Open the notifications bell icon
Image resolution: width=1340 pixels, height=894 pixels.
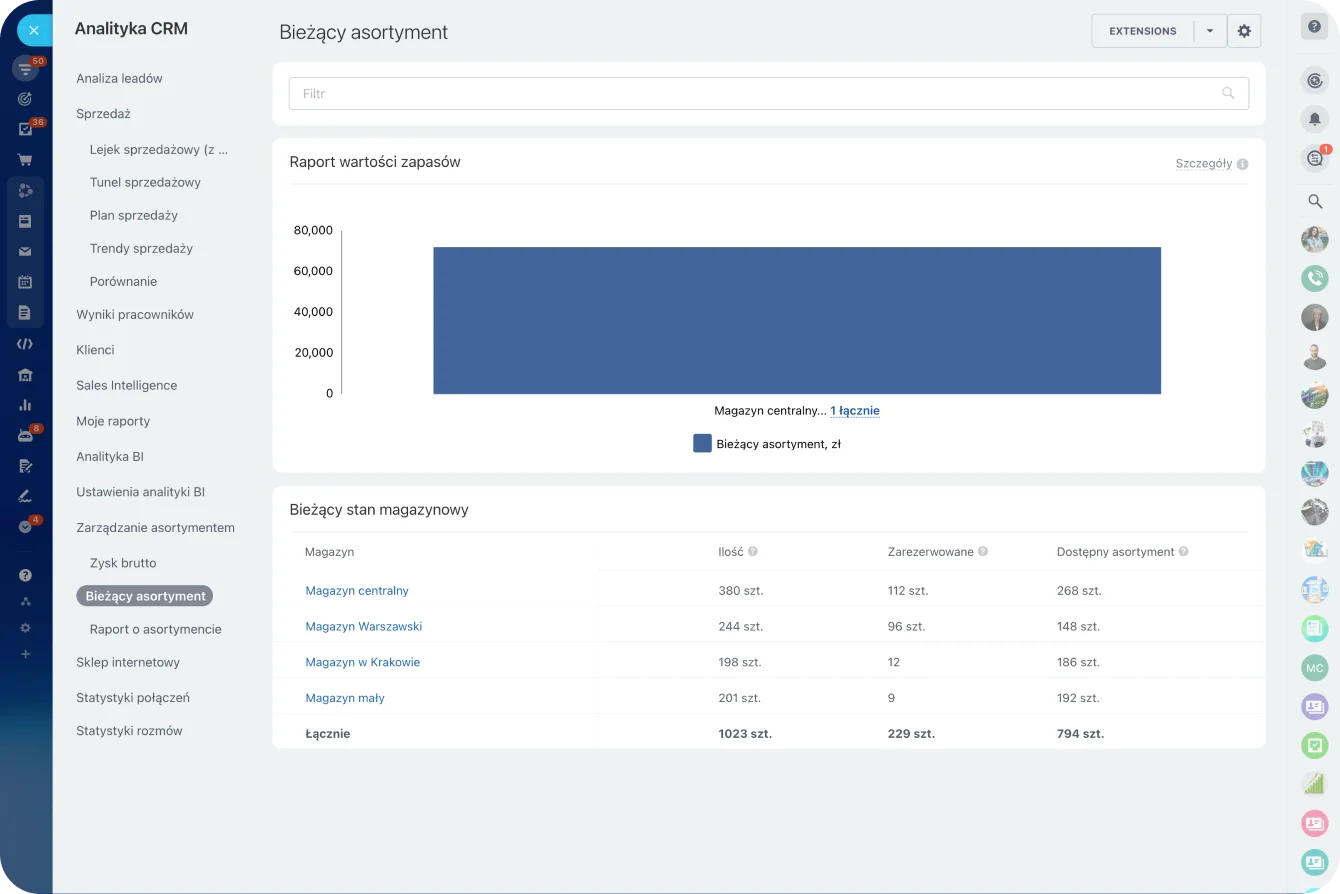1314,119
